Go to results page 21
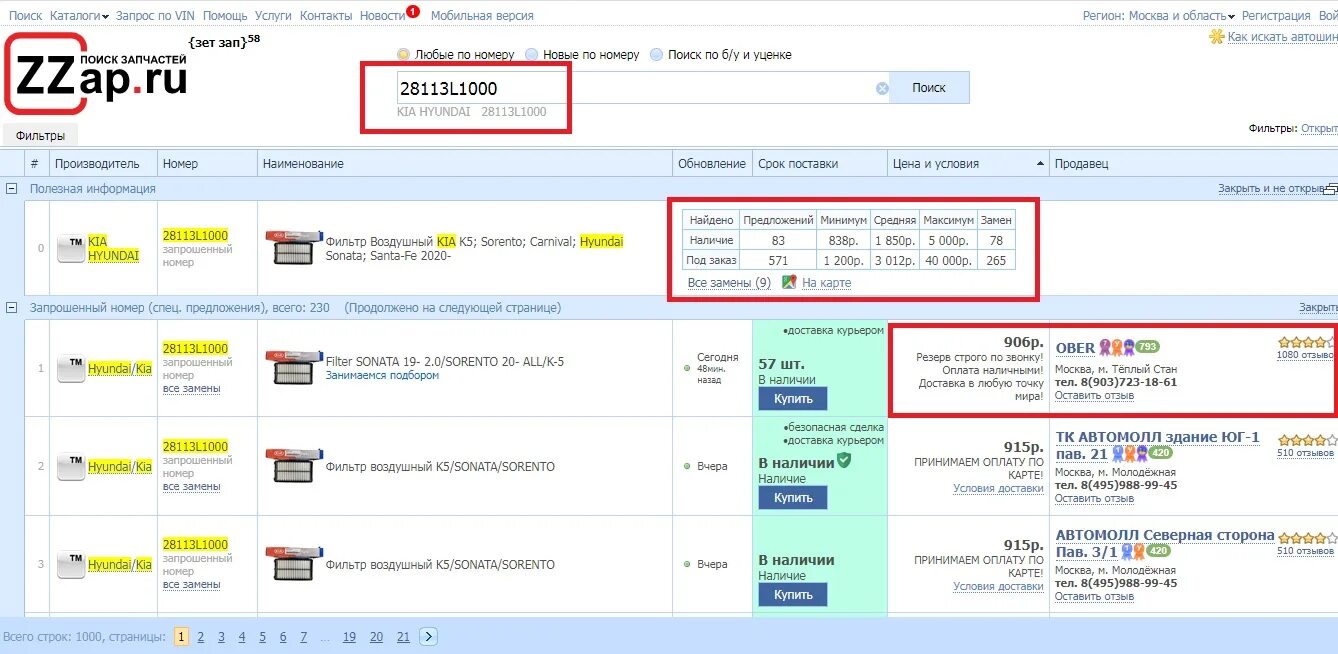Viewport: 1338px width, 654px height. [x=403, y=636]
